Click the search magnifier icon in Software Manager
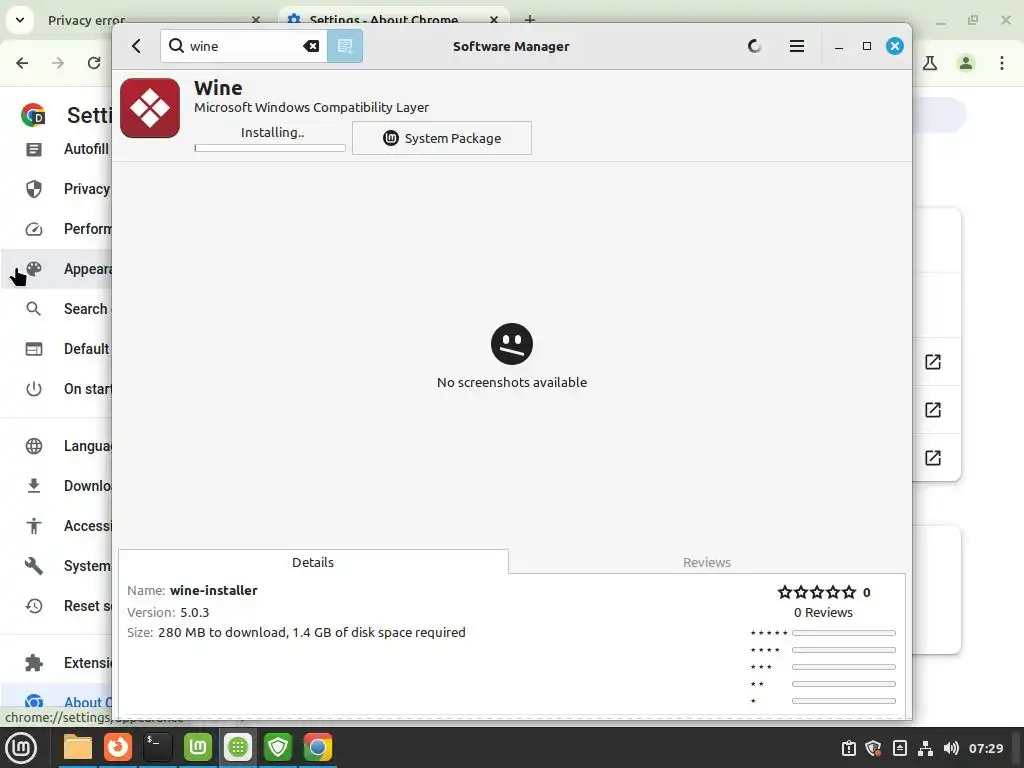 [x=176, y=46]
